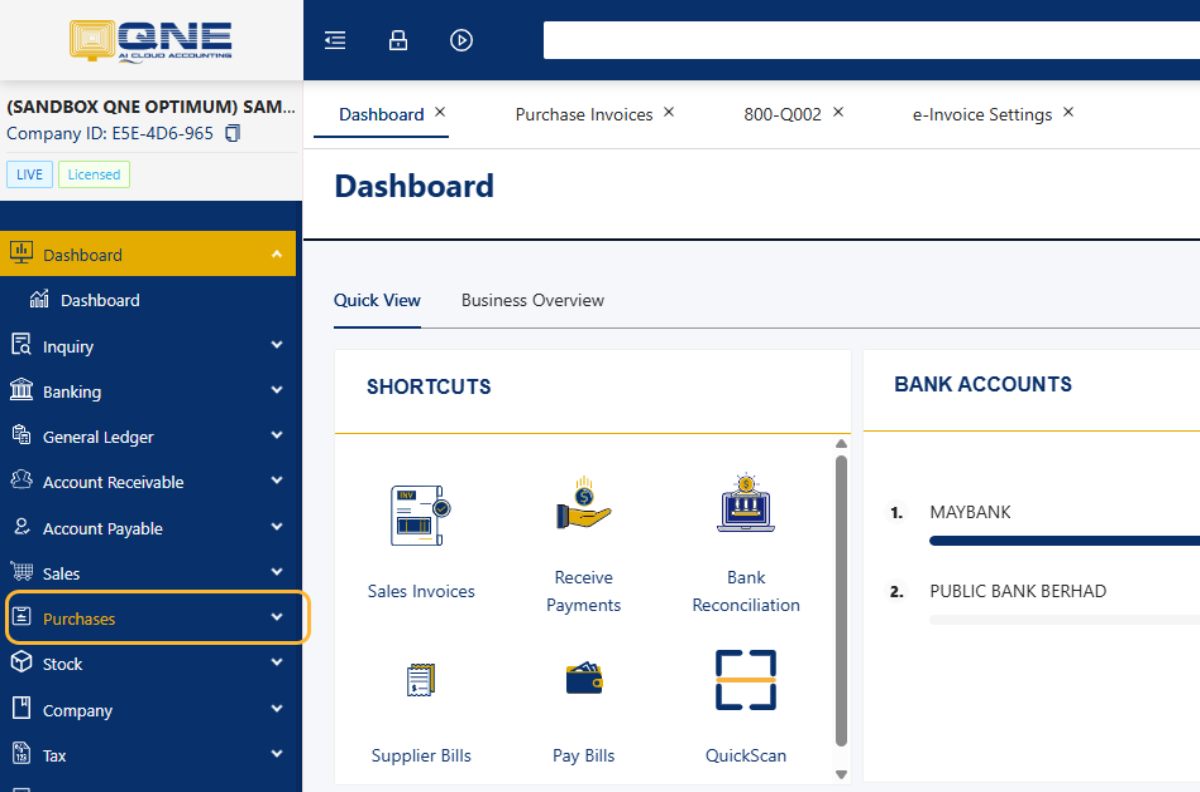The image size is (1200, 792).
Task: Click the Supplier Bills shortcut label
Action: coord(421,755)
